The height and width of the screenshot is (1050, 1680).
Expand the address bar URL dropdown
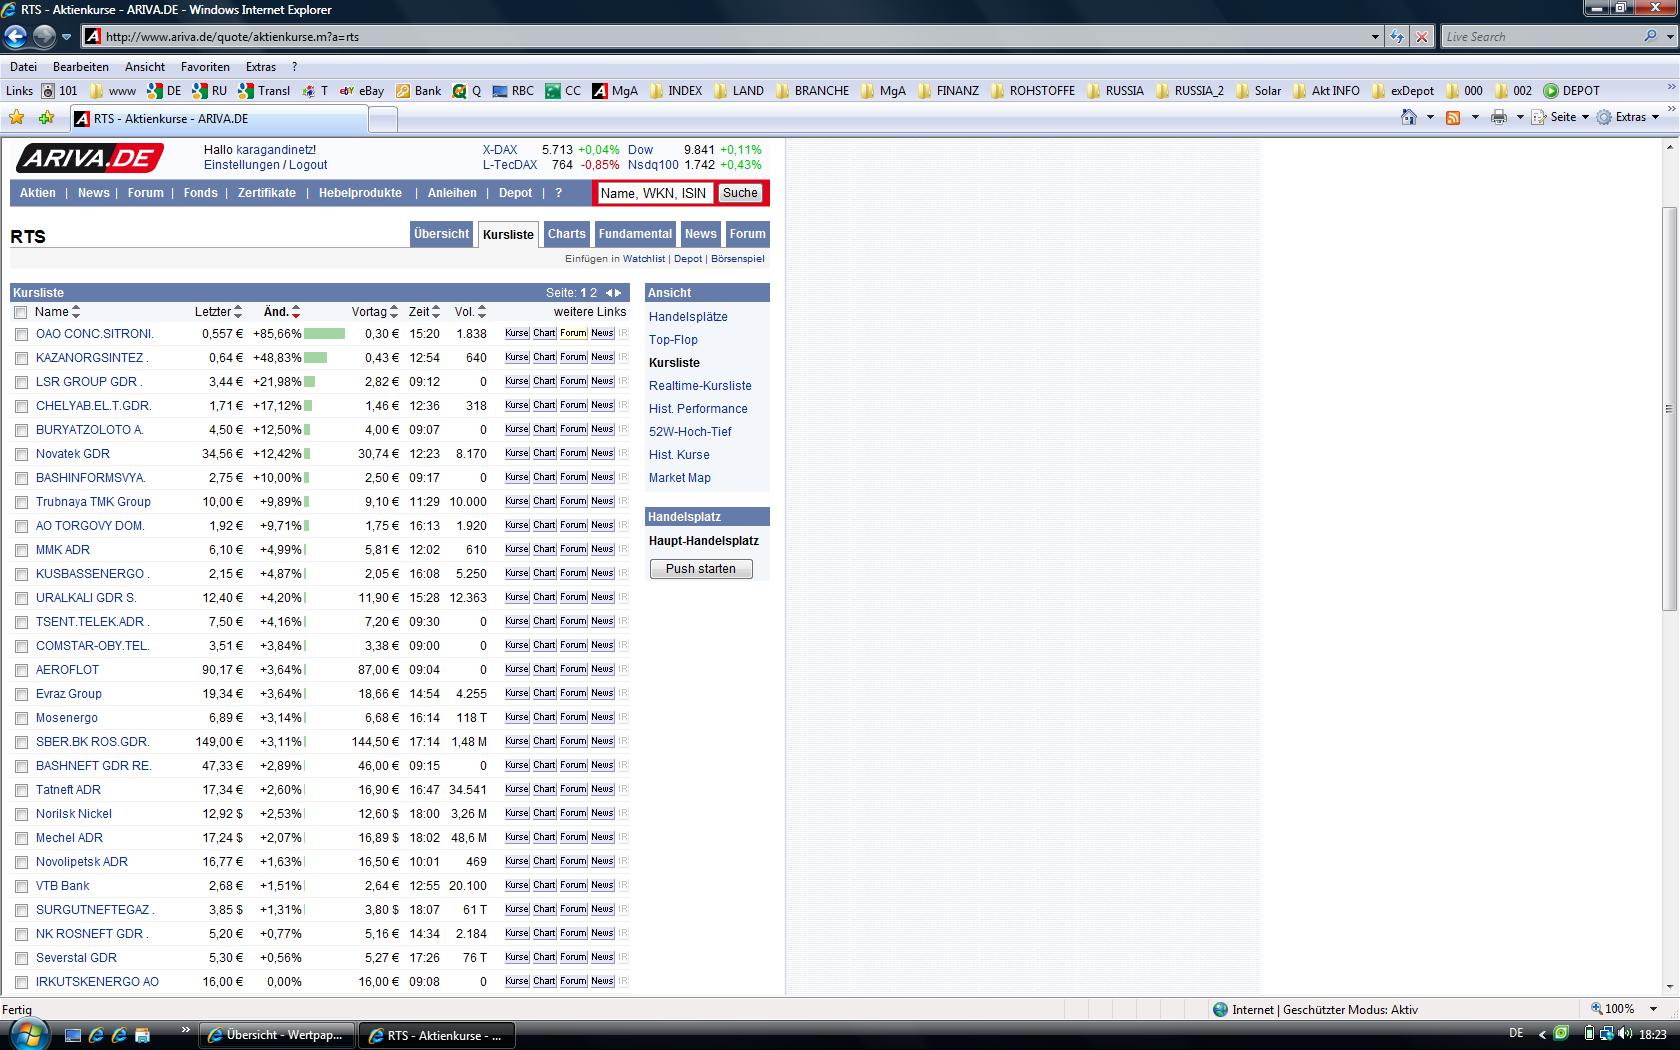1375,37
